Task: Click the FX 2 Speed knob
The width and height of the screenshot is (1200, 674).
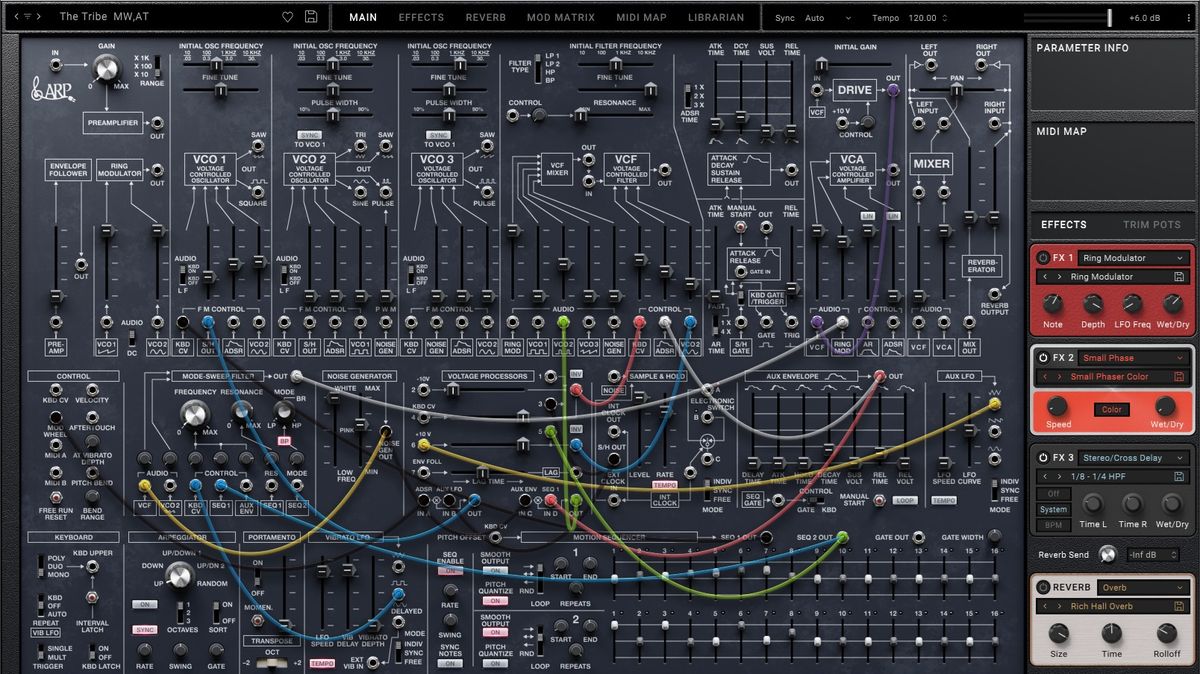Action: (x=1058, y=406)
